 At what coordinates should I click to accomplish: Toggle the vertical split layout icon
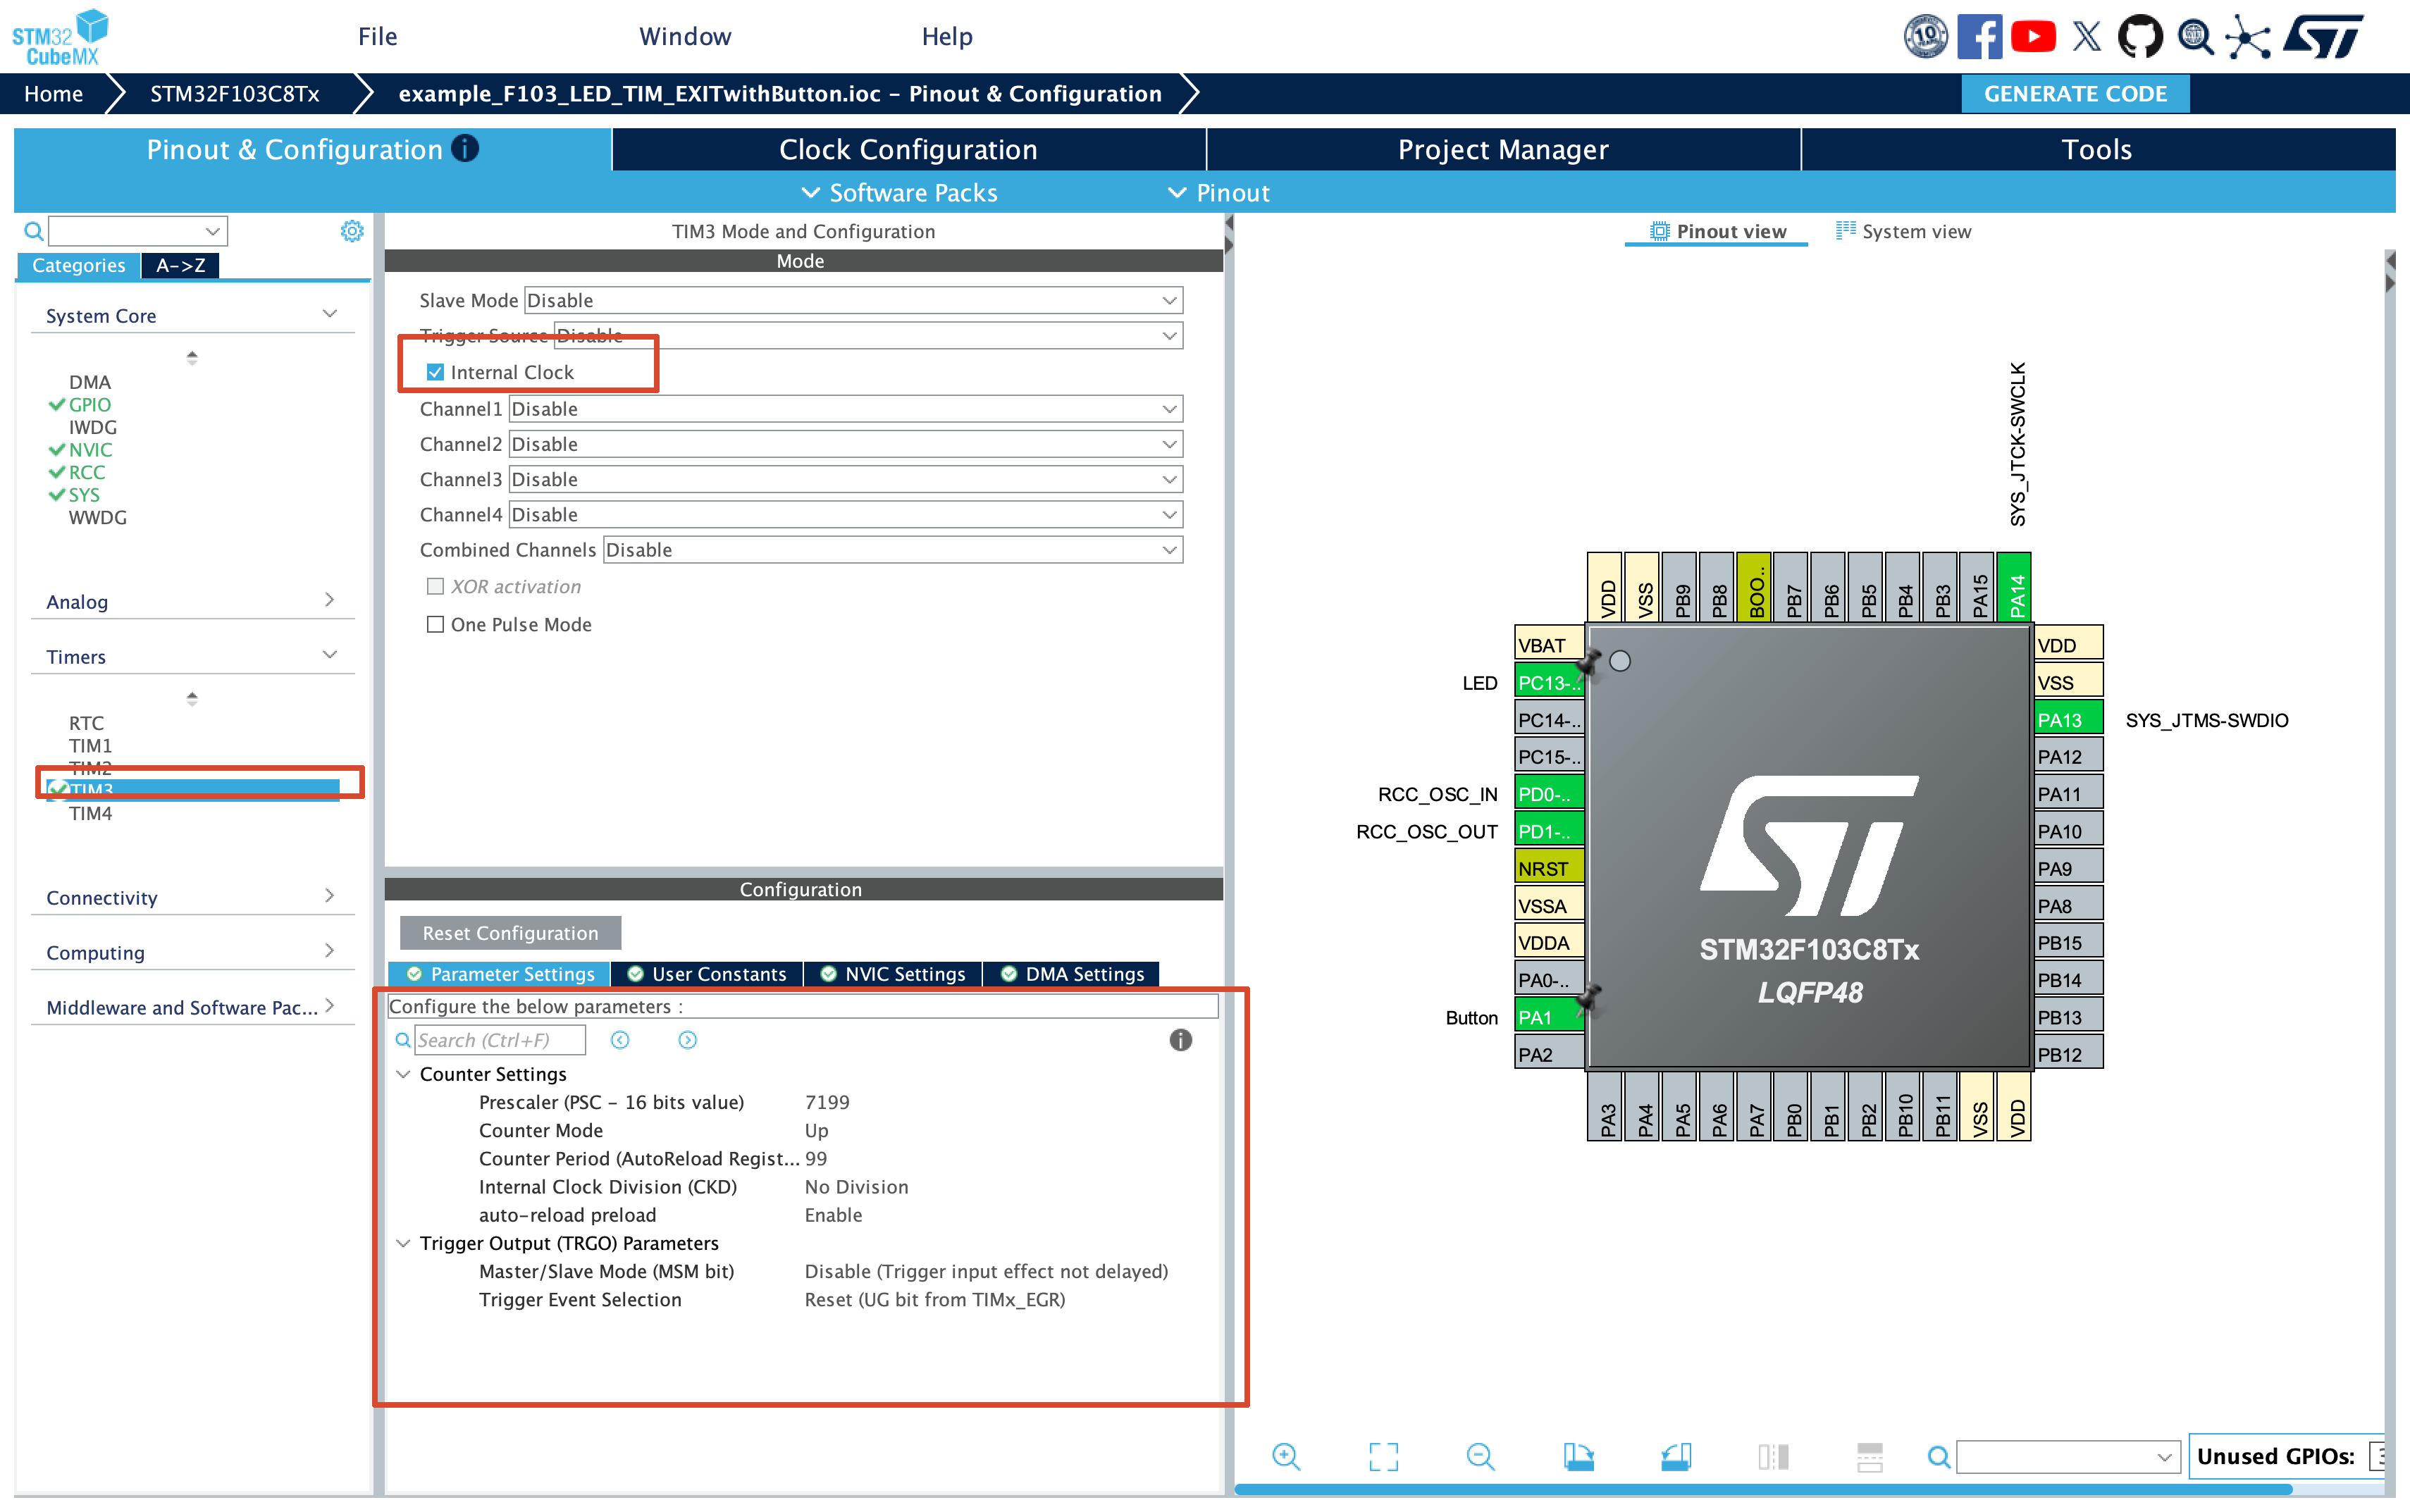click(x=1772, y=1456)
